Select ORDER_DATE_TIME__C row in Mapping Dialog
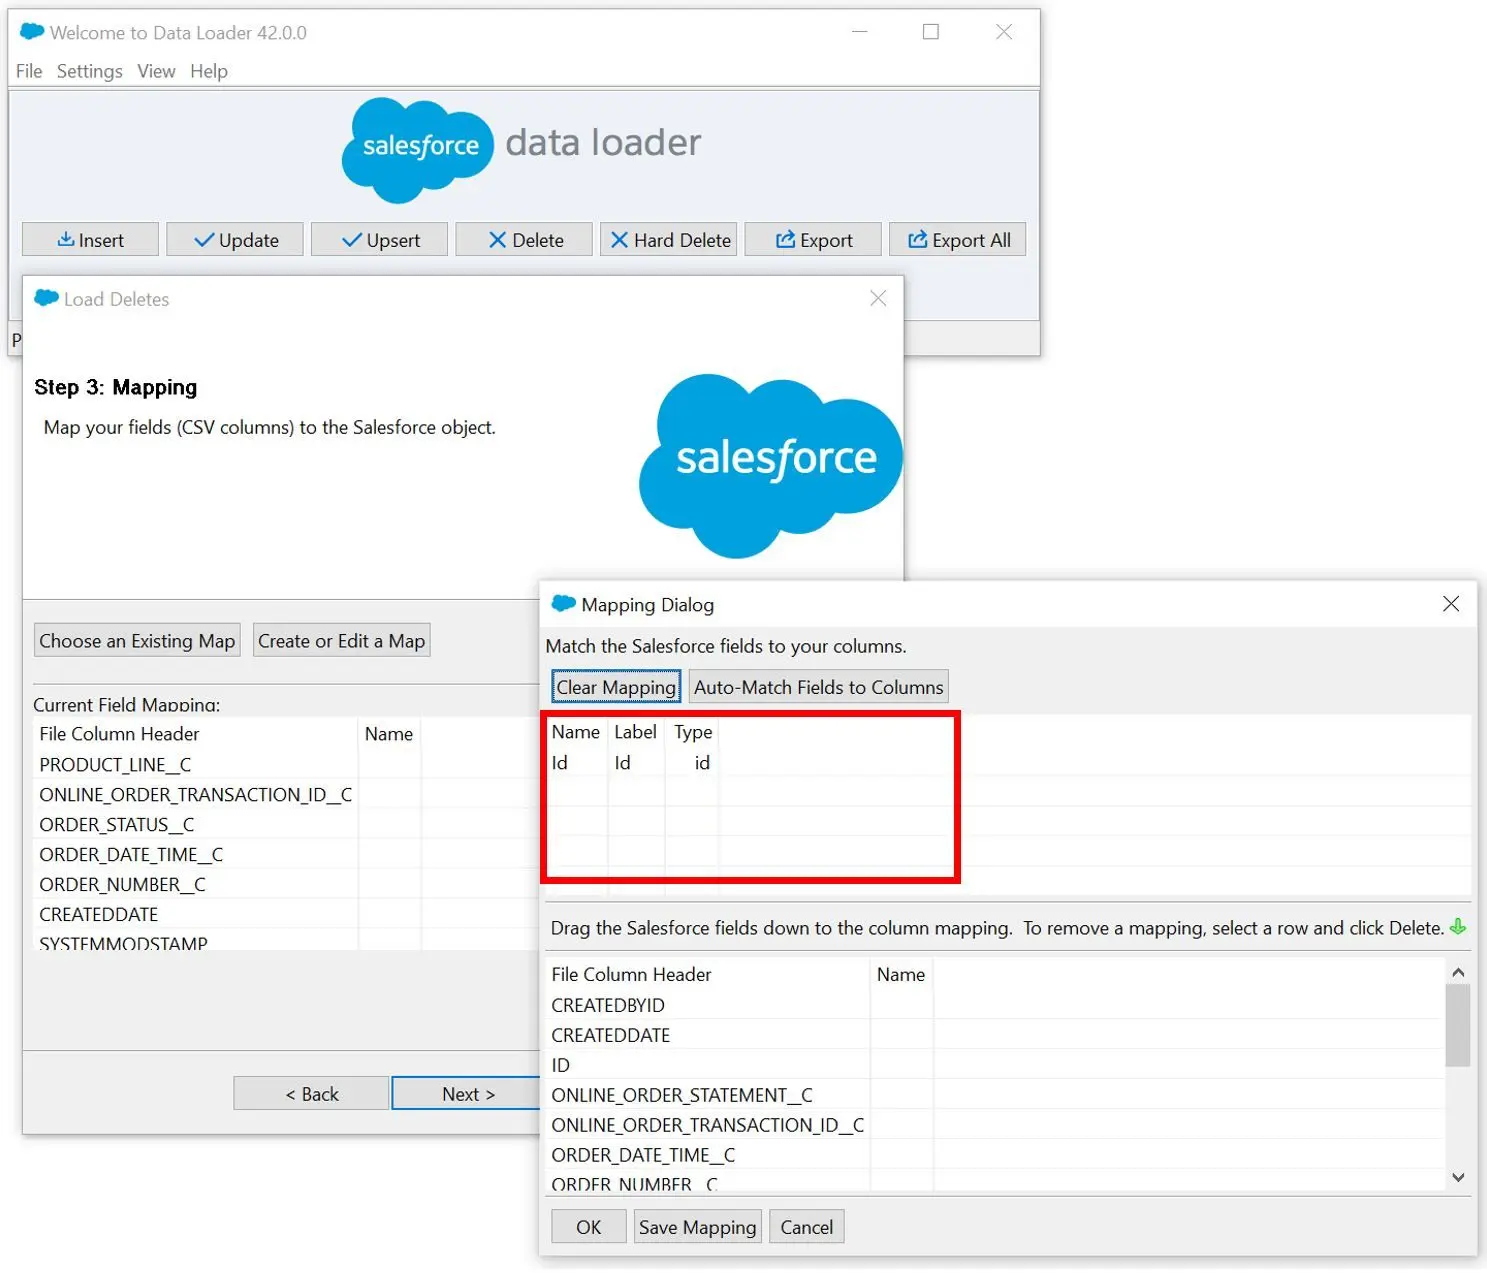Viewport: 1487px width, 1273px height. coord(995,1155)
